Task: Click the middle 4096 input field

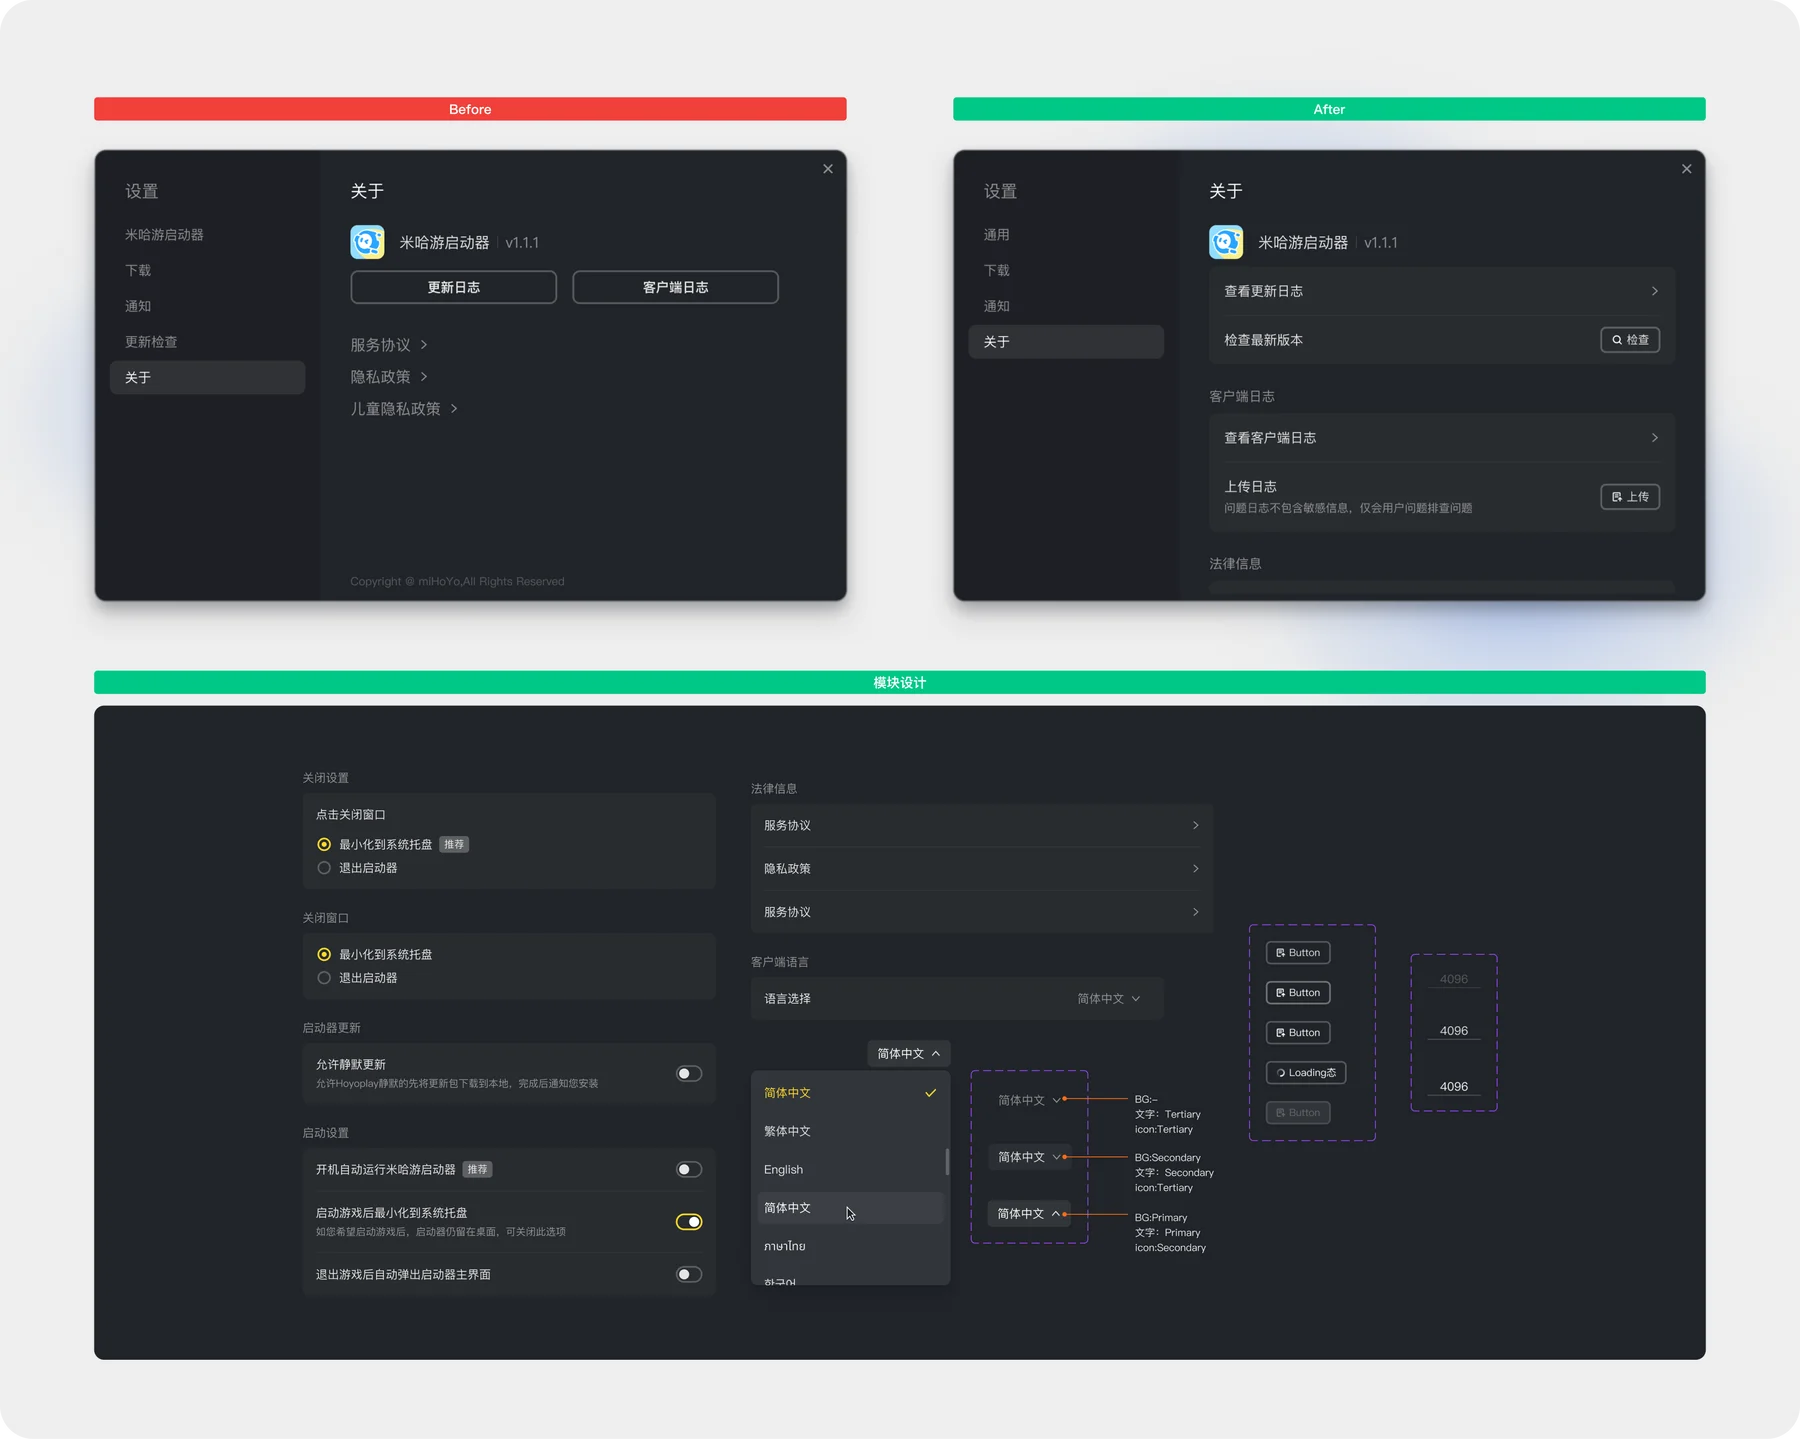Action: (1454, 1031)
